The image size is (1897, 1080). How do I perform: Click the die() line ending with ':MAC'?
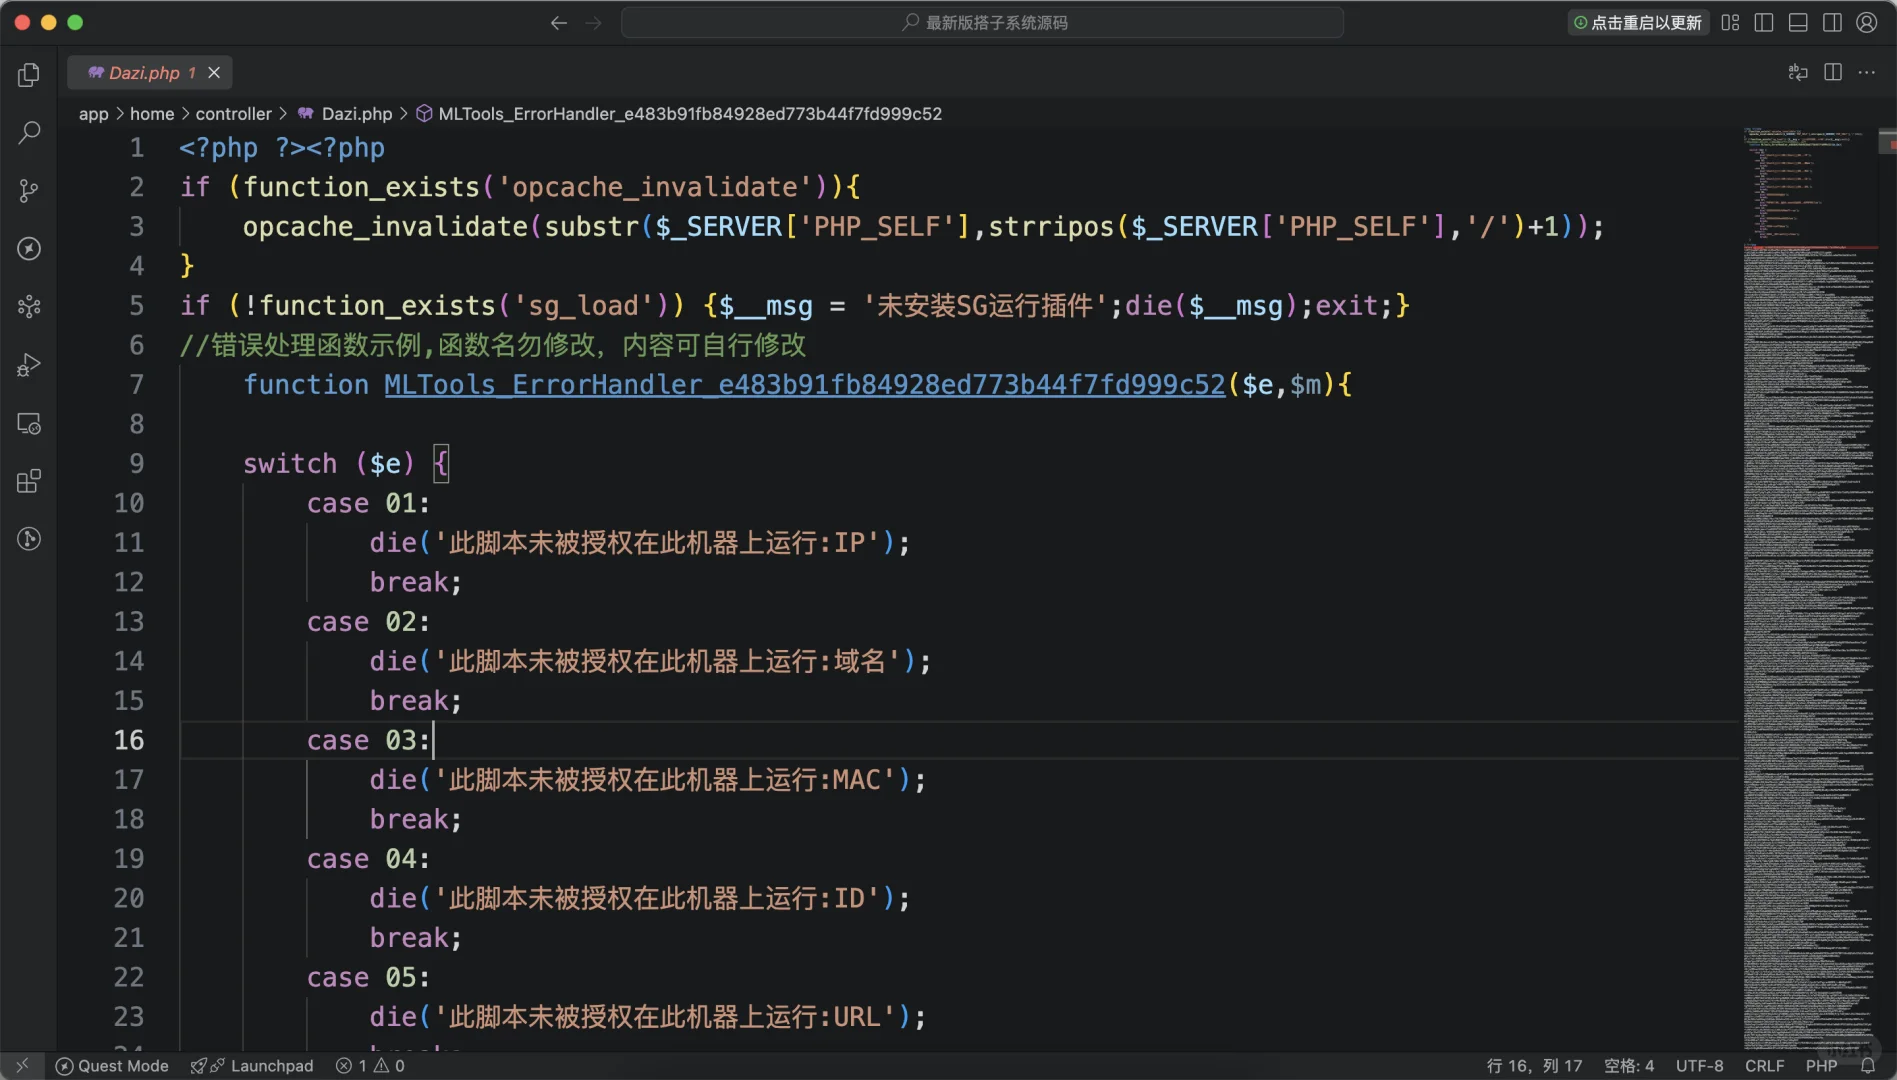point(648,780)
